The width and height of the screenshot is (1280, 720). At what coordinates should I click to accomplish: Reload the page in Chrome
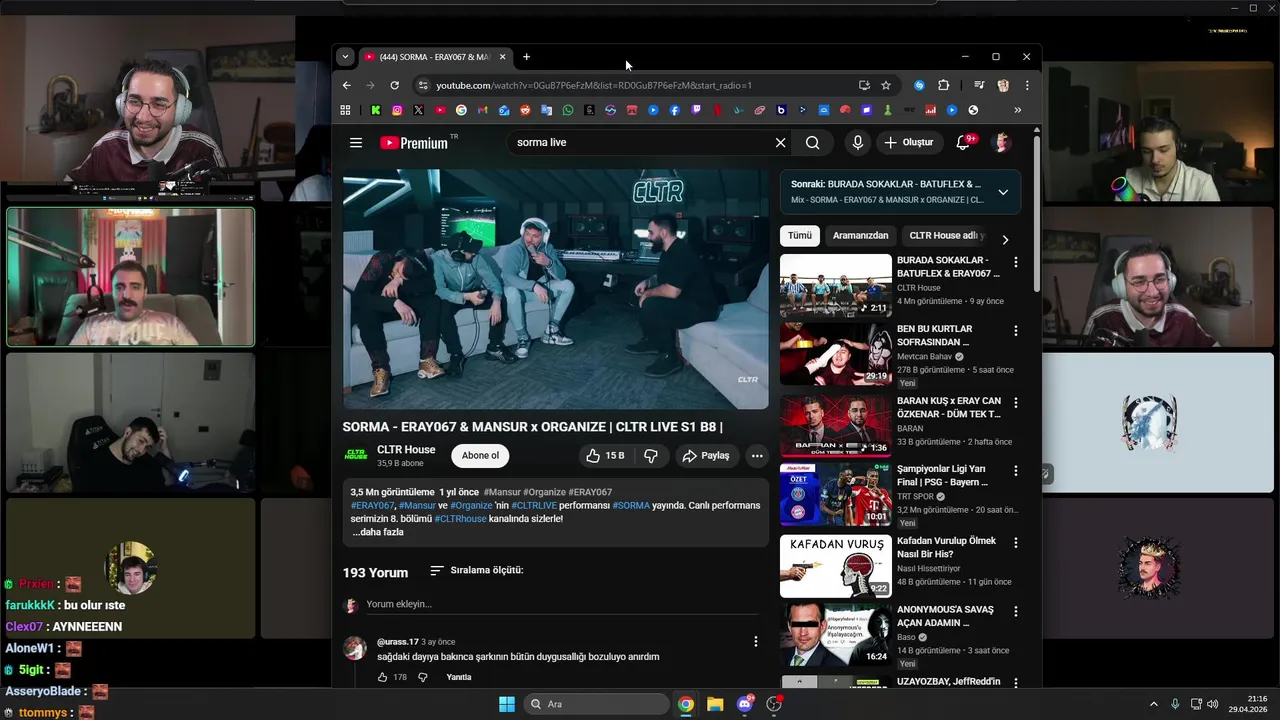point(394,85)
